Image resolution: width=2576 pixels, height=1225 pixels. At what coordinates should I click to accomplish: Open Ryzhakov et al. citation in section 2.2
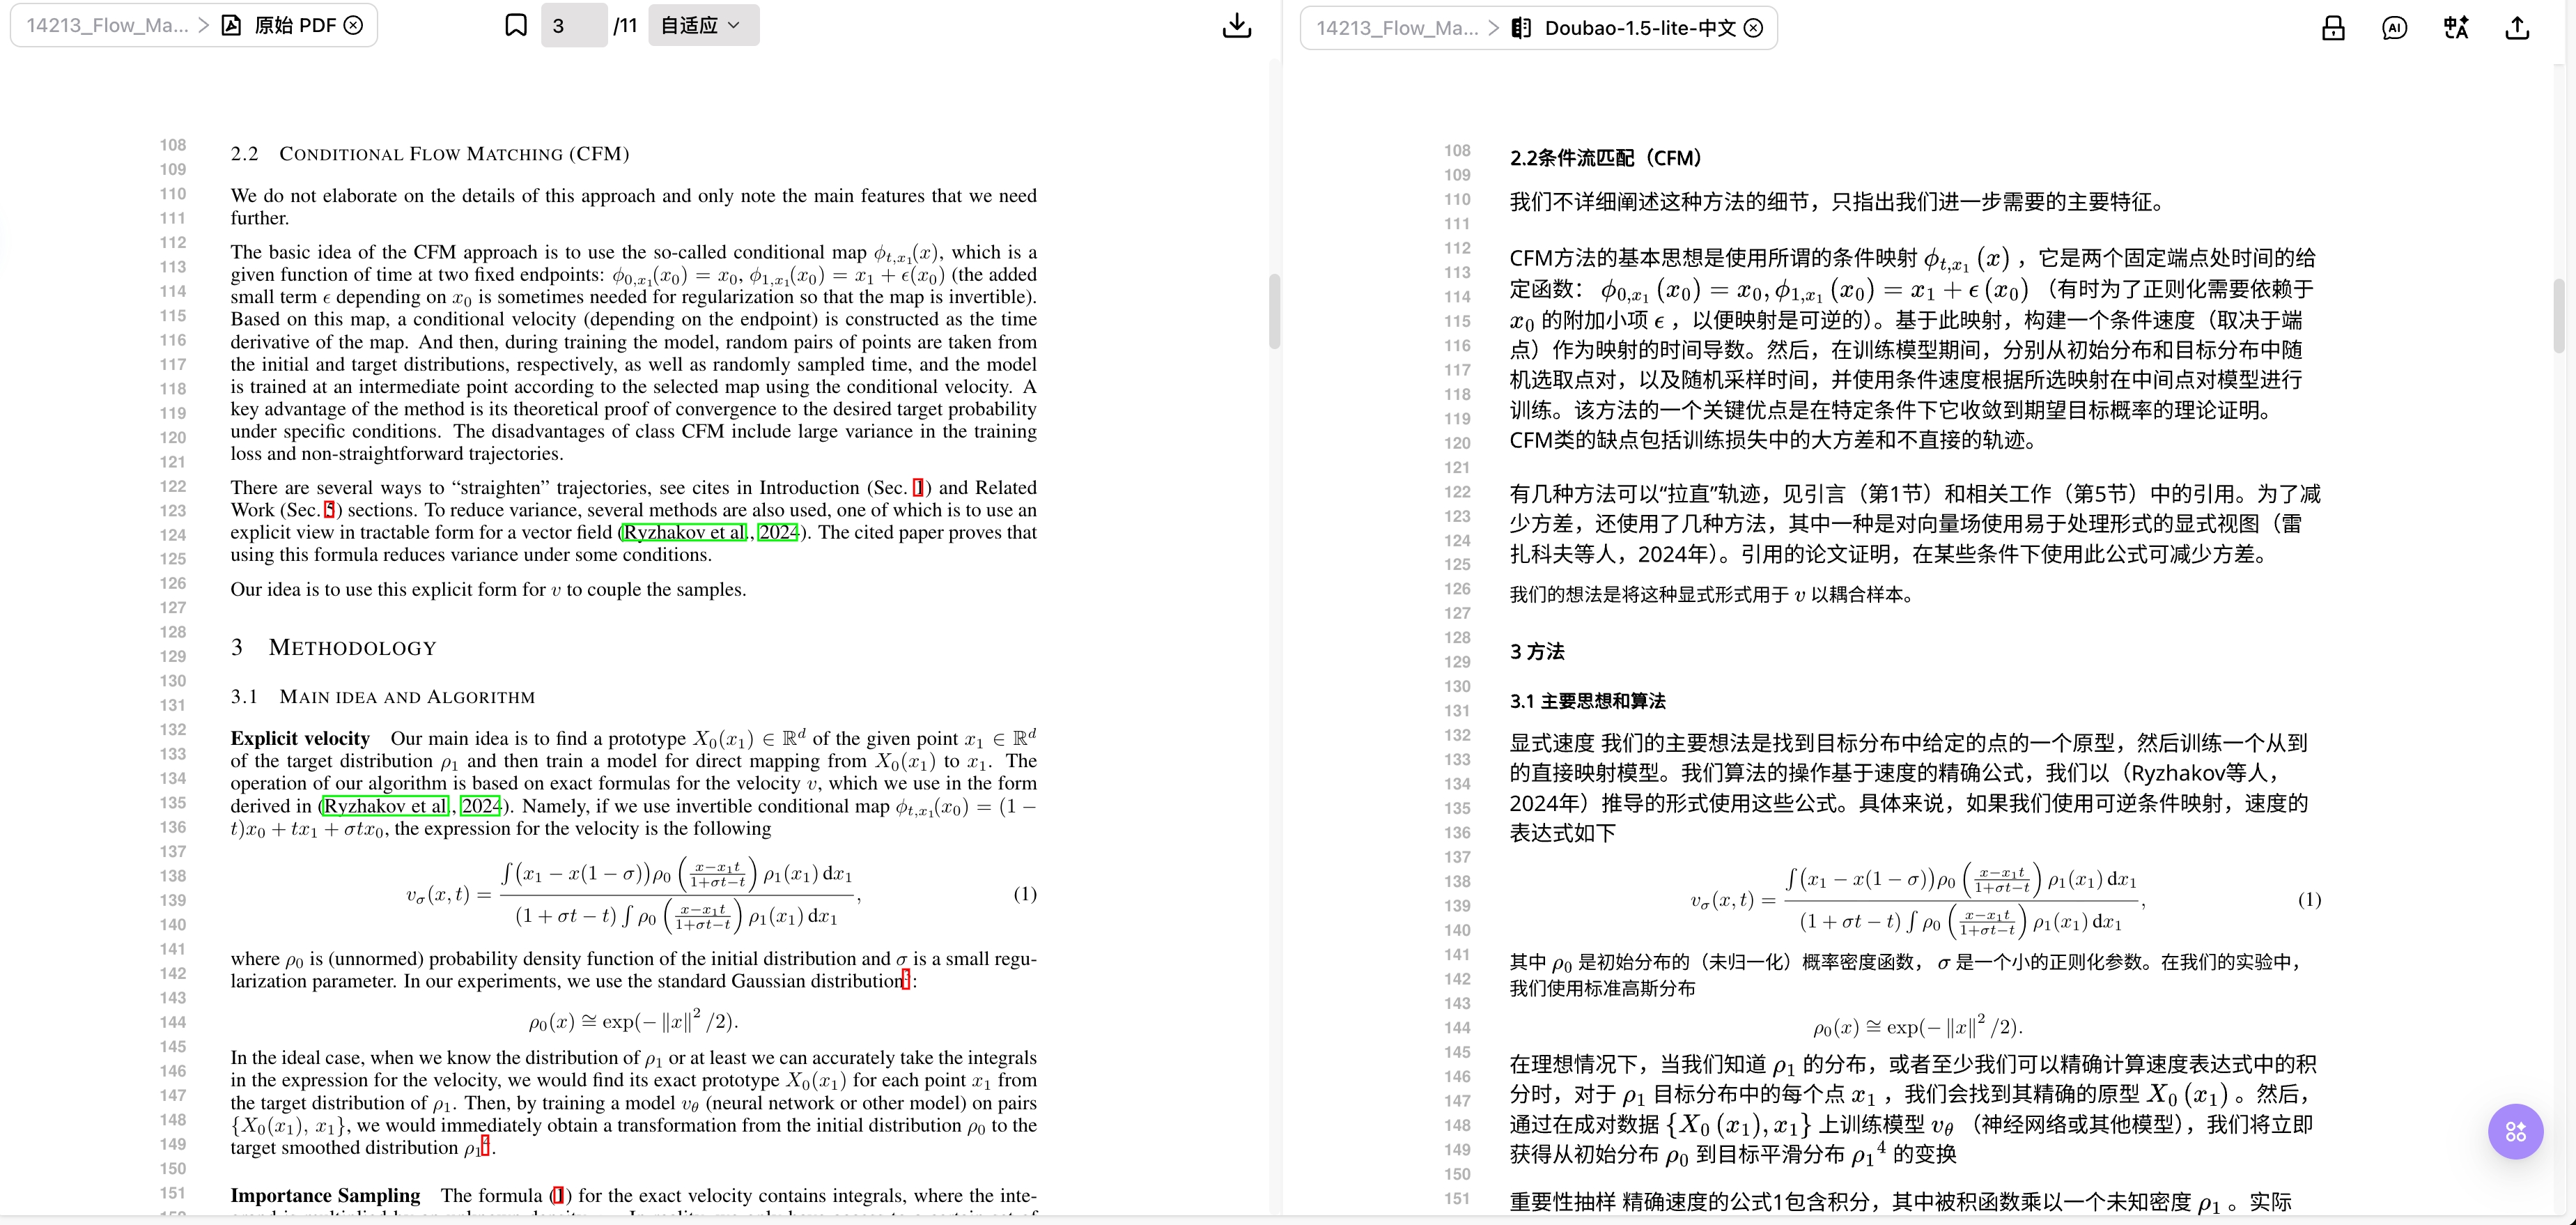point(685,532)
